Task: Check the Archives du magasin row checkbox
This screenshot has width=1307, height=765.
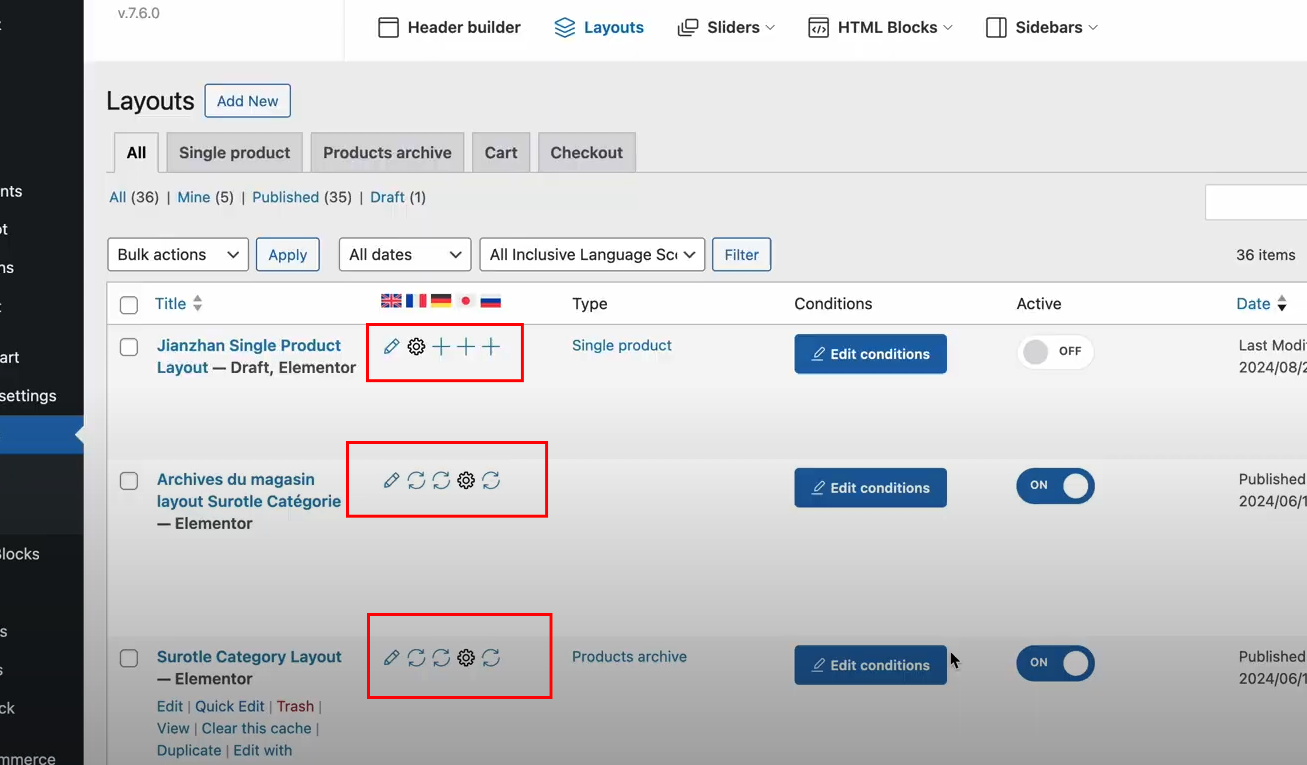Action: 129,481
